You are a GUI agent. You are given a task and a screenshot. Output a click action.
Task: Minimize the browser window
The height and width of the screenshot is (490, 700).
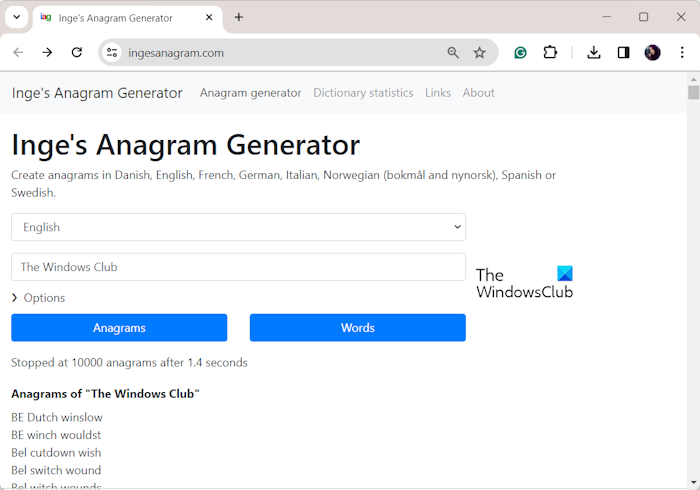(607, 17)
